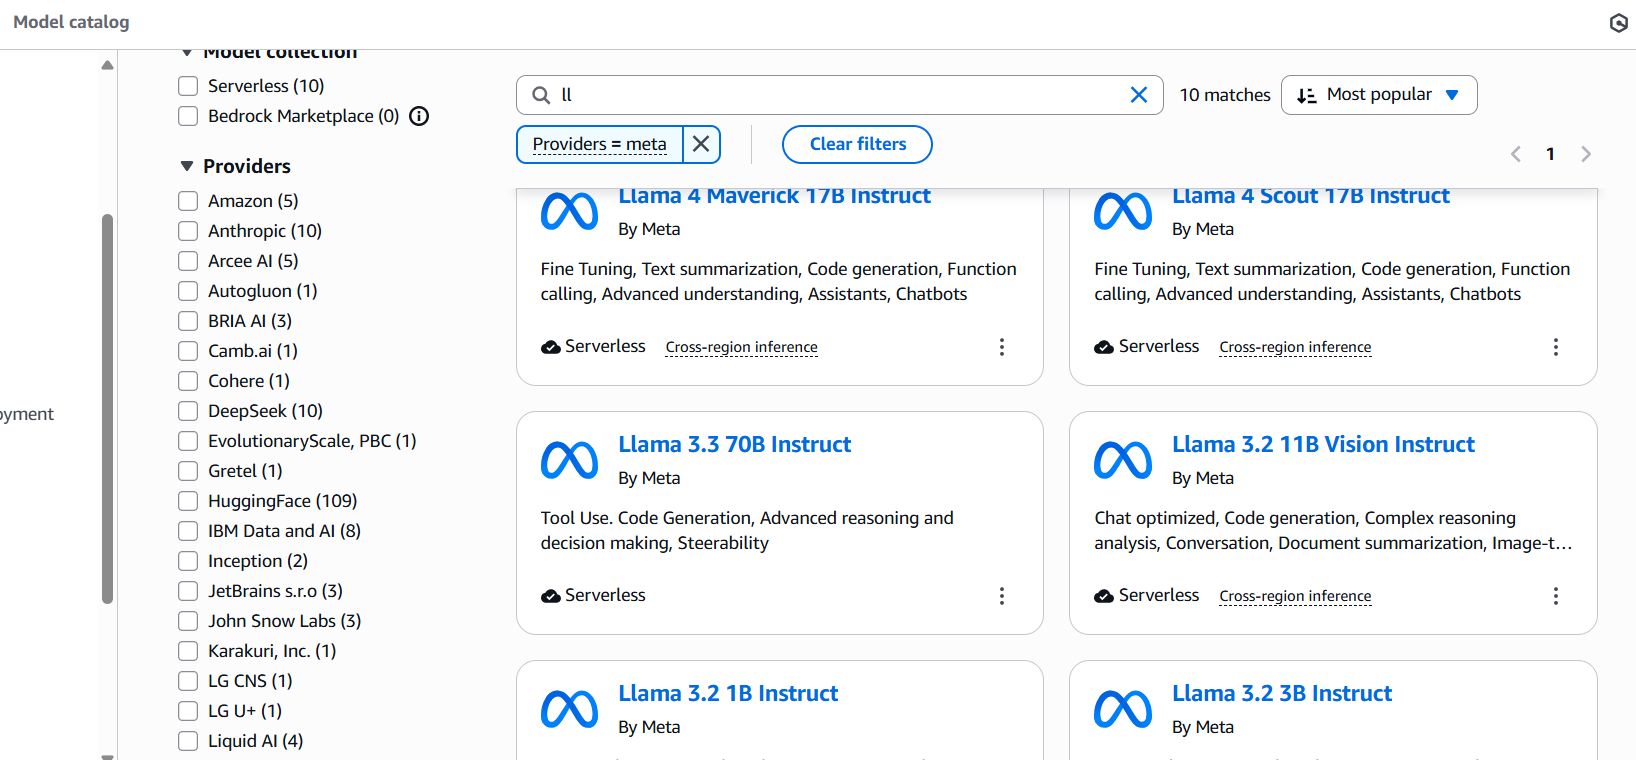The image size is (1636, 760).
Task: Open options menu for Llama 4 Scout card
Action: [1555, 347]
